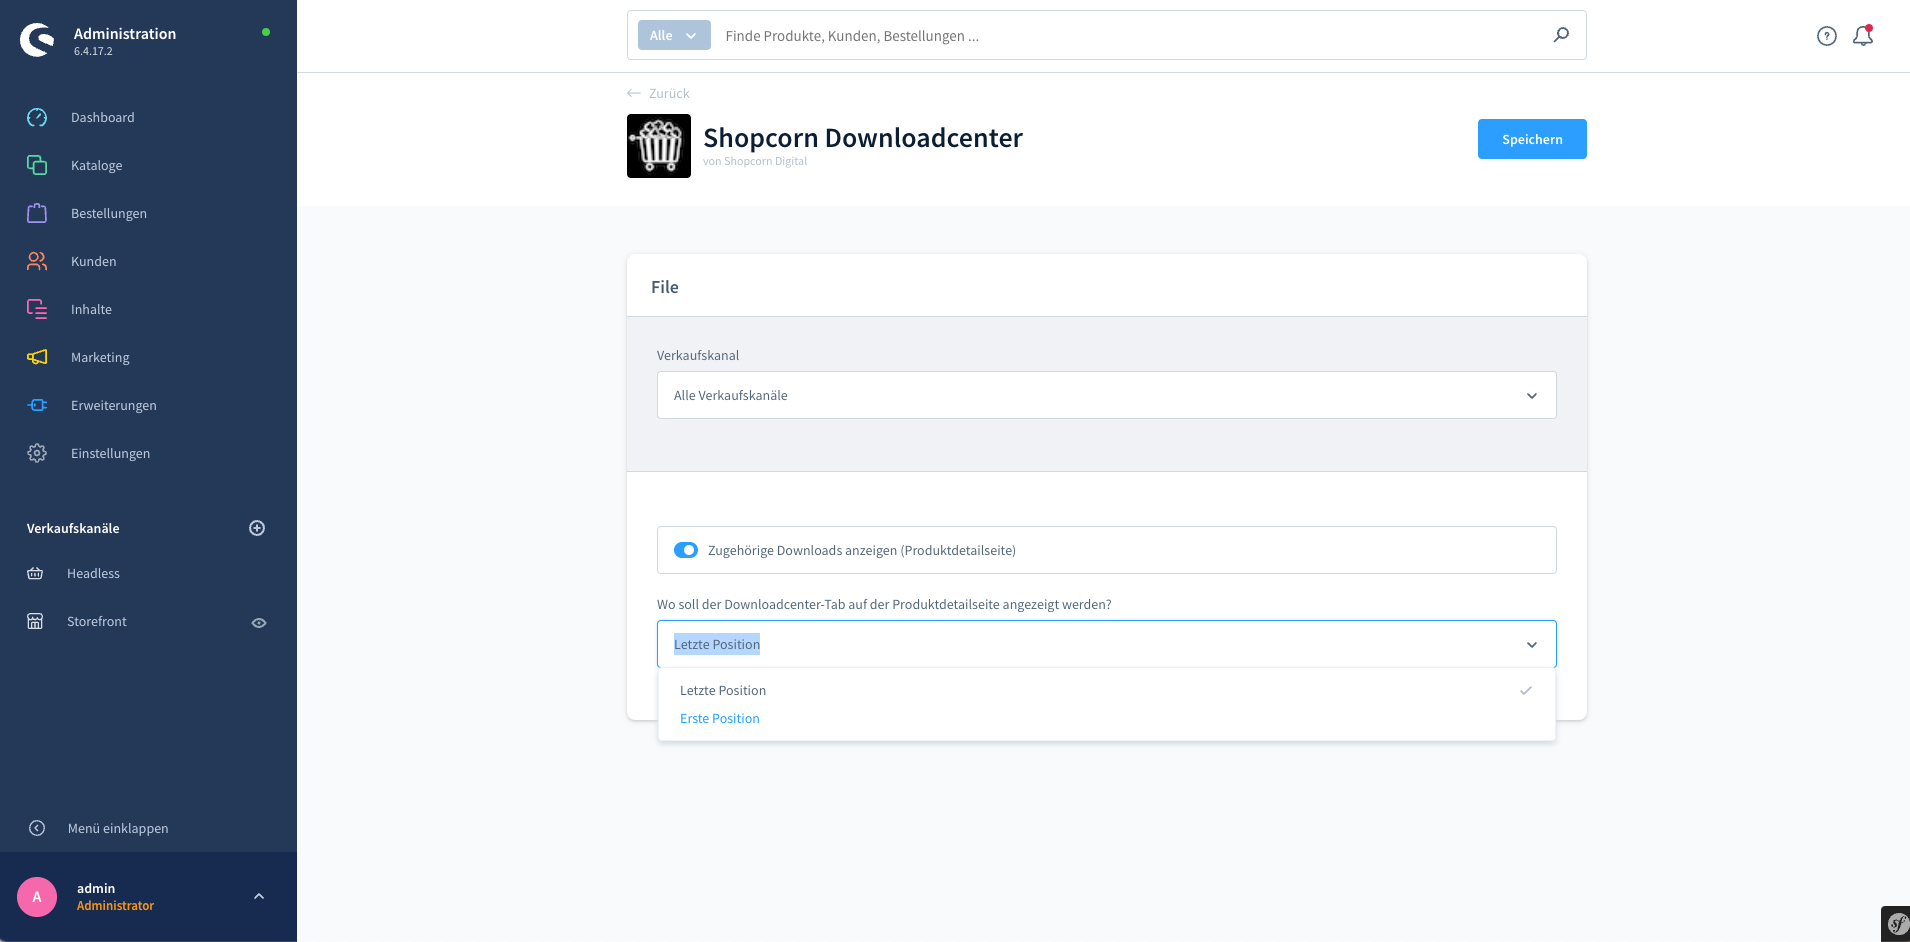
Task: Click the Administration title text
Action: (125, 33)
